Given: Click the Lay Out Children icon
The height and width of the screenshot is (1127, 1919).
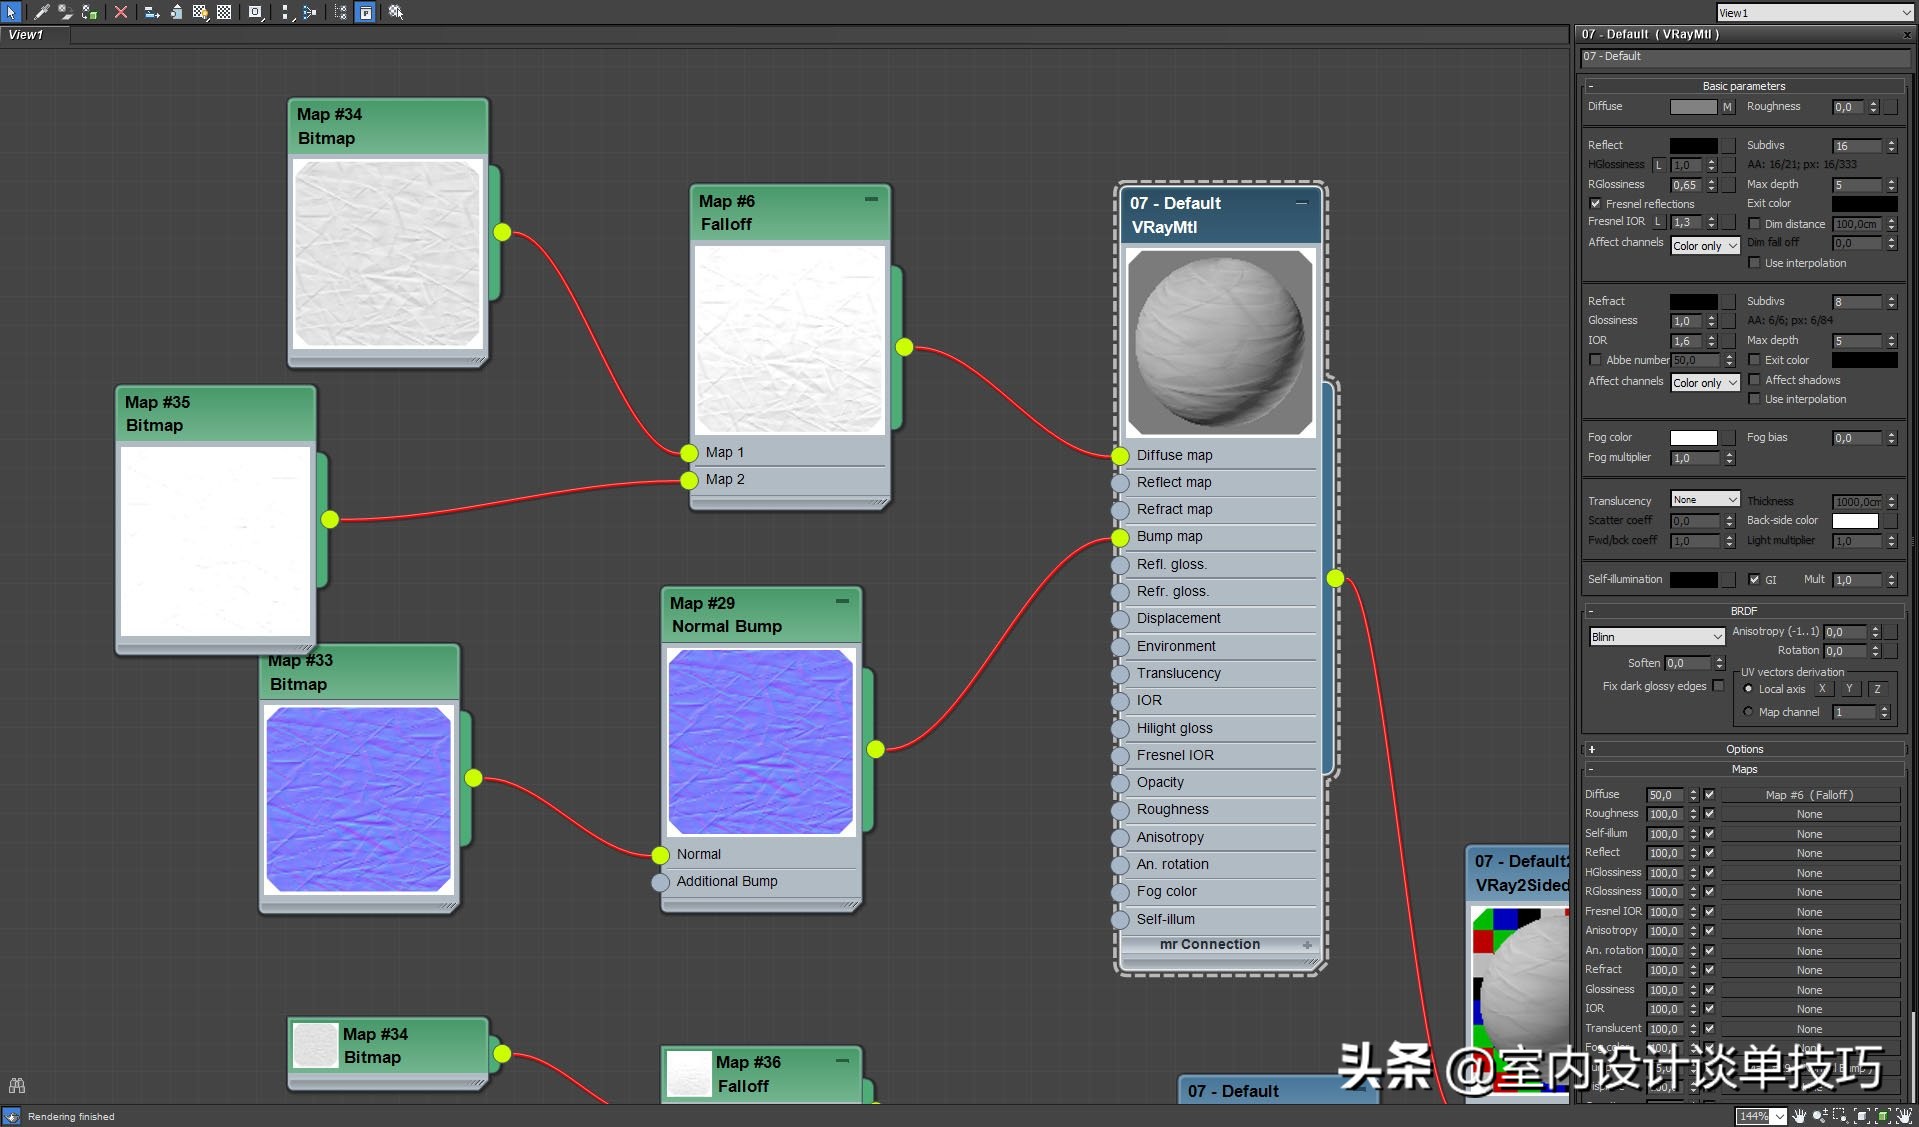Looking at the screenshot, I should tap(309, 12).
